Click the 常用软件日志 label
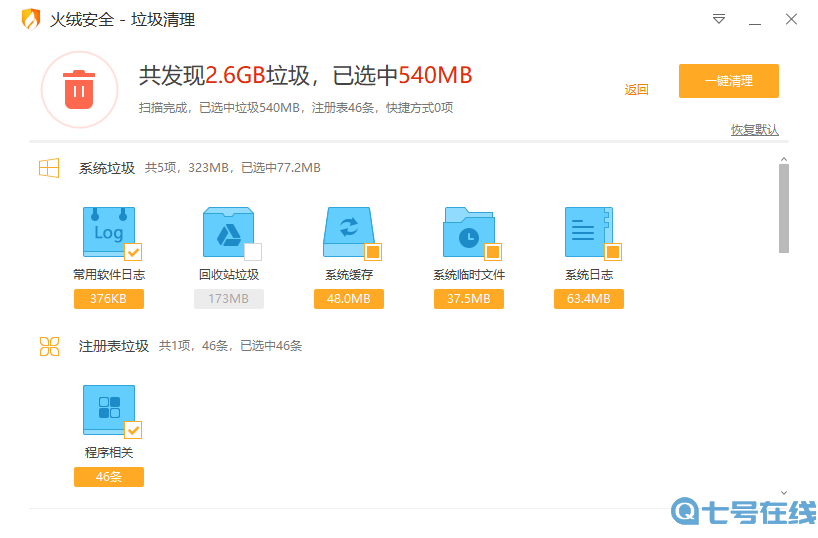This screenshot has height=538, width=818. tap(109, 274)
